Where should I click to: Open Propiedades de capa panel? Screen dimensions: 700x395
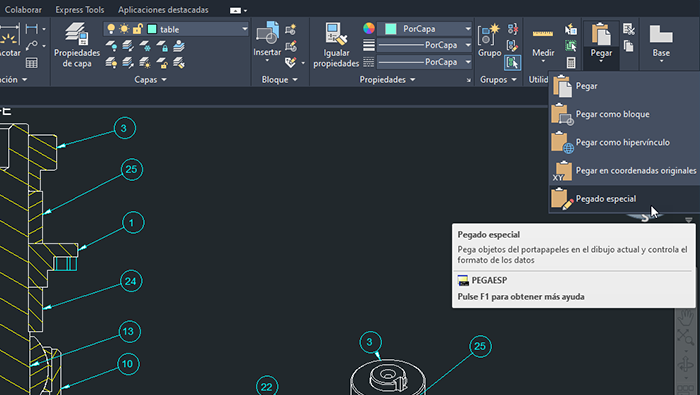(77, 45)
